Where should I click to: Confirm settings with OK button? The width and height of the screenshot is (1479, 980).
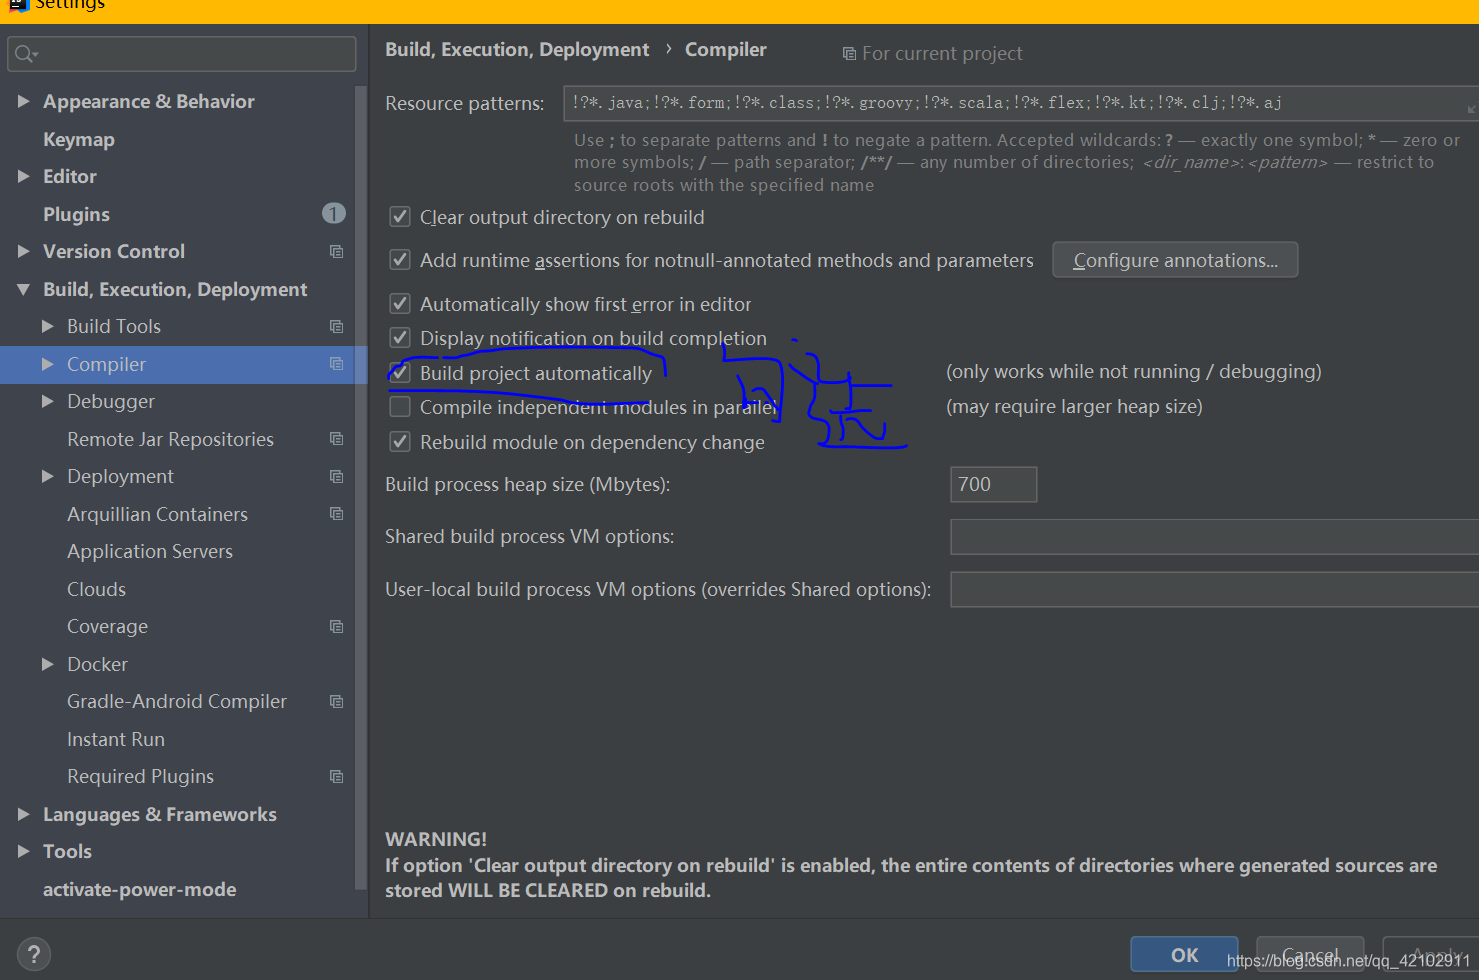1184,955
